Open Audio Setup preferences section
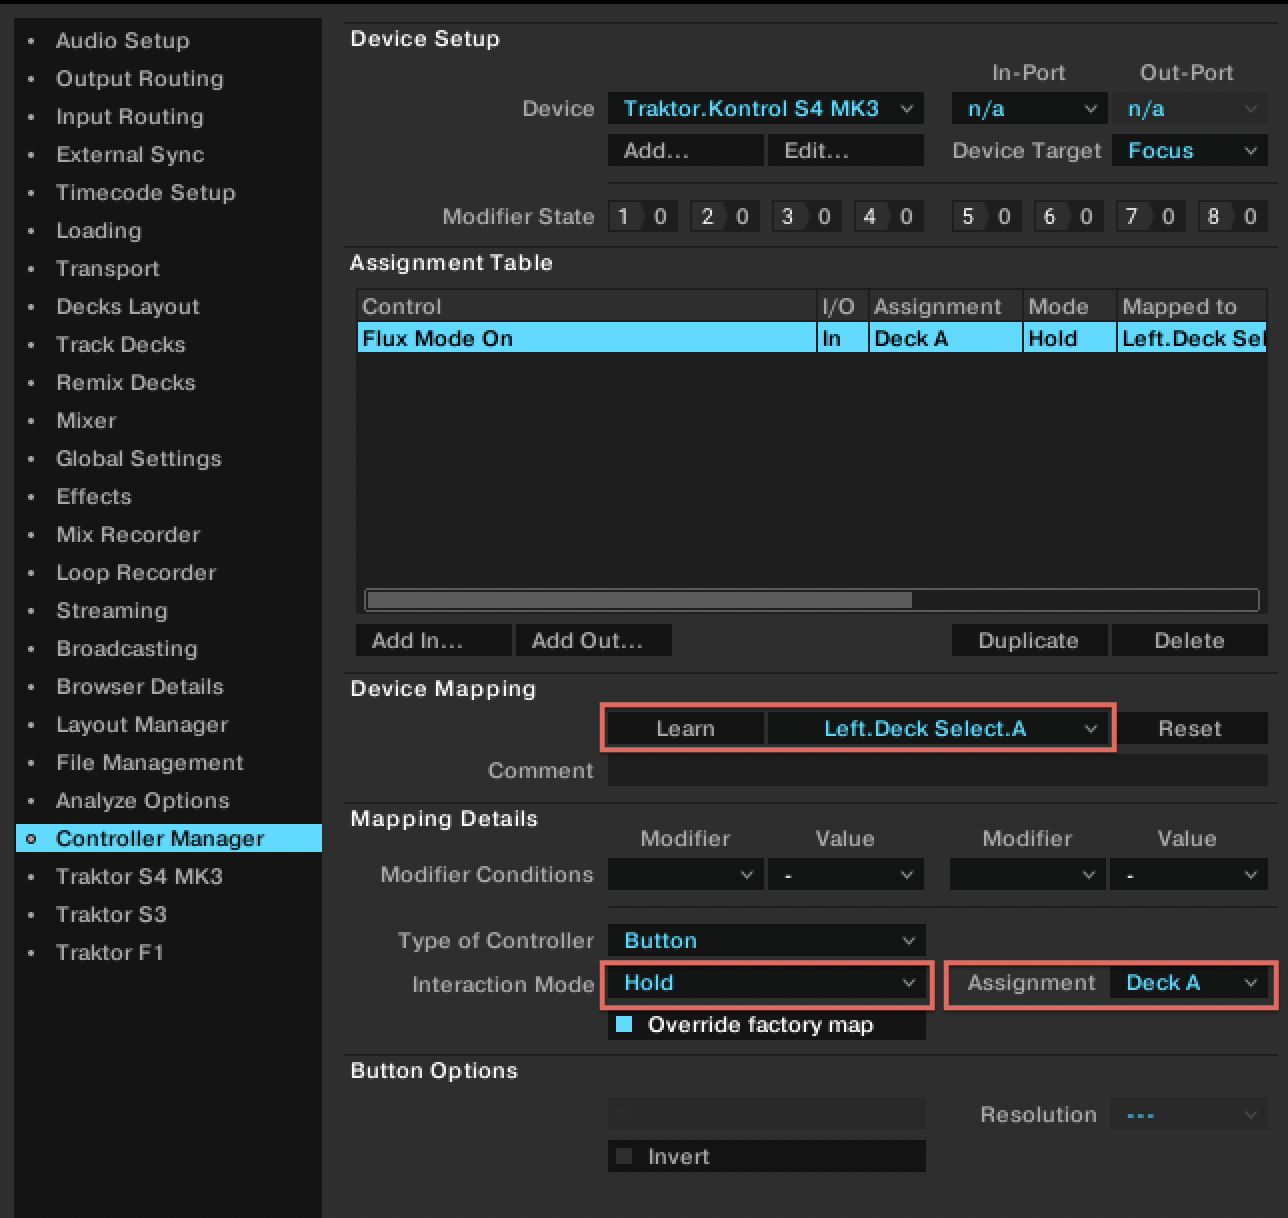The height and width of the screenshot is (1218, 1288). [x=122, y=41]
